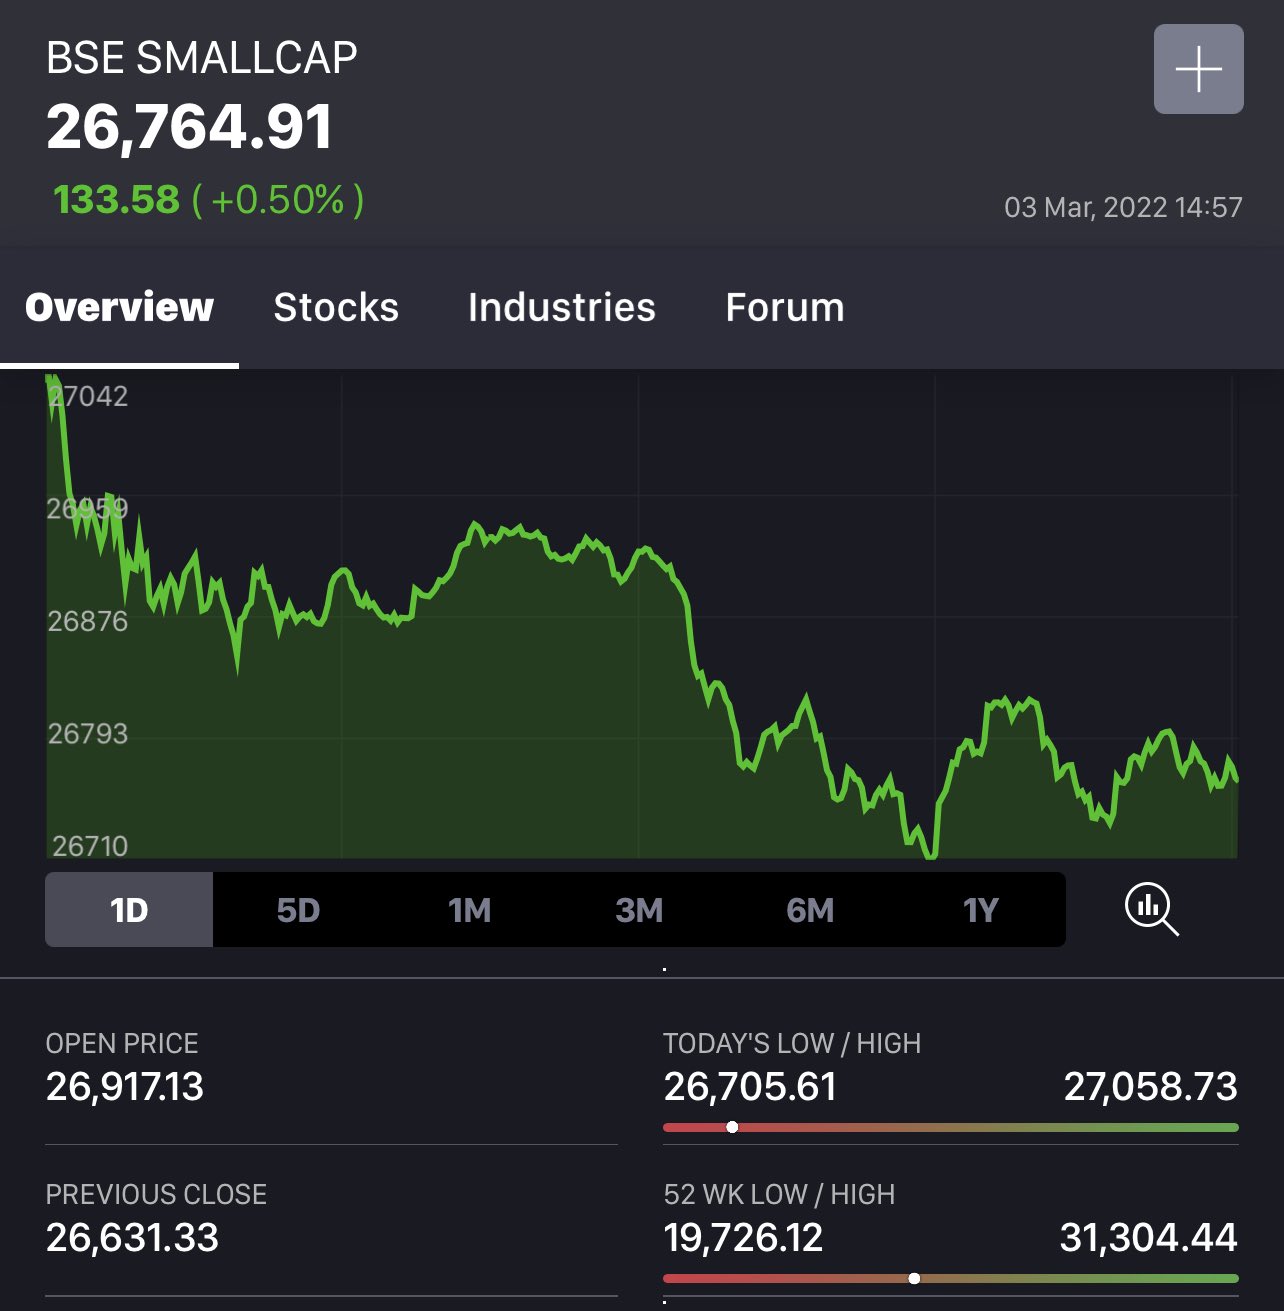Viewport: 1284px width, 1311px height.
Task: Open the Forum tab
Action: click(x=785, y=307)
